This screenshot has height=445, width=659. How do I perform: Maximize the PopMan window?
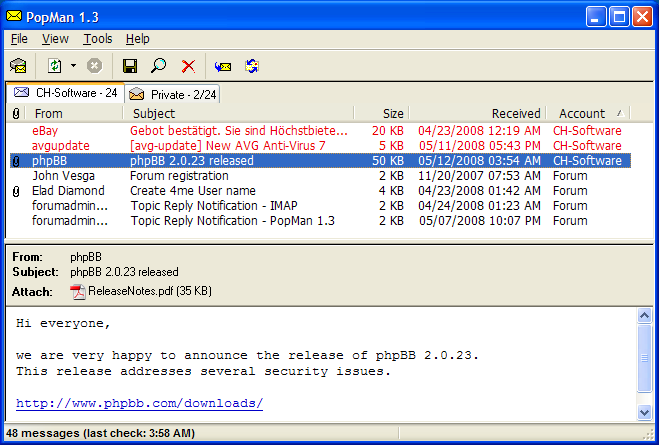click(x=619, y=17)
